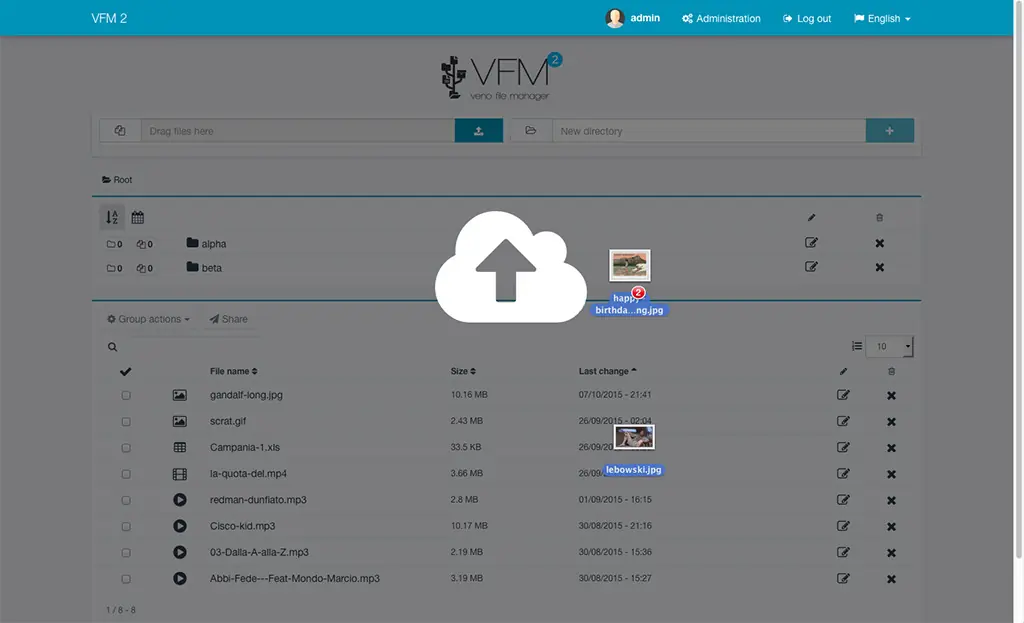
Task: Open the Administration menu item
Action: [x=721, y=19]
